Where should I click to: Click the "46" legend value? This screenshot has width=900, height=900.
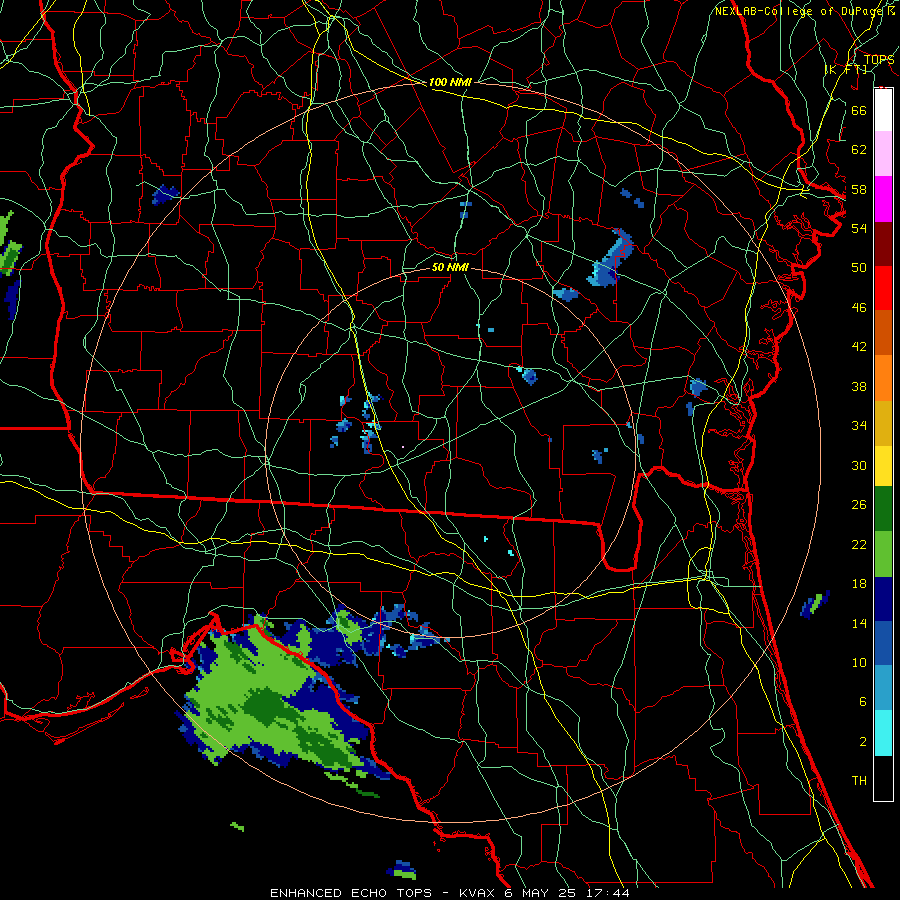pyautogui.click(x=859, y=308)
